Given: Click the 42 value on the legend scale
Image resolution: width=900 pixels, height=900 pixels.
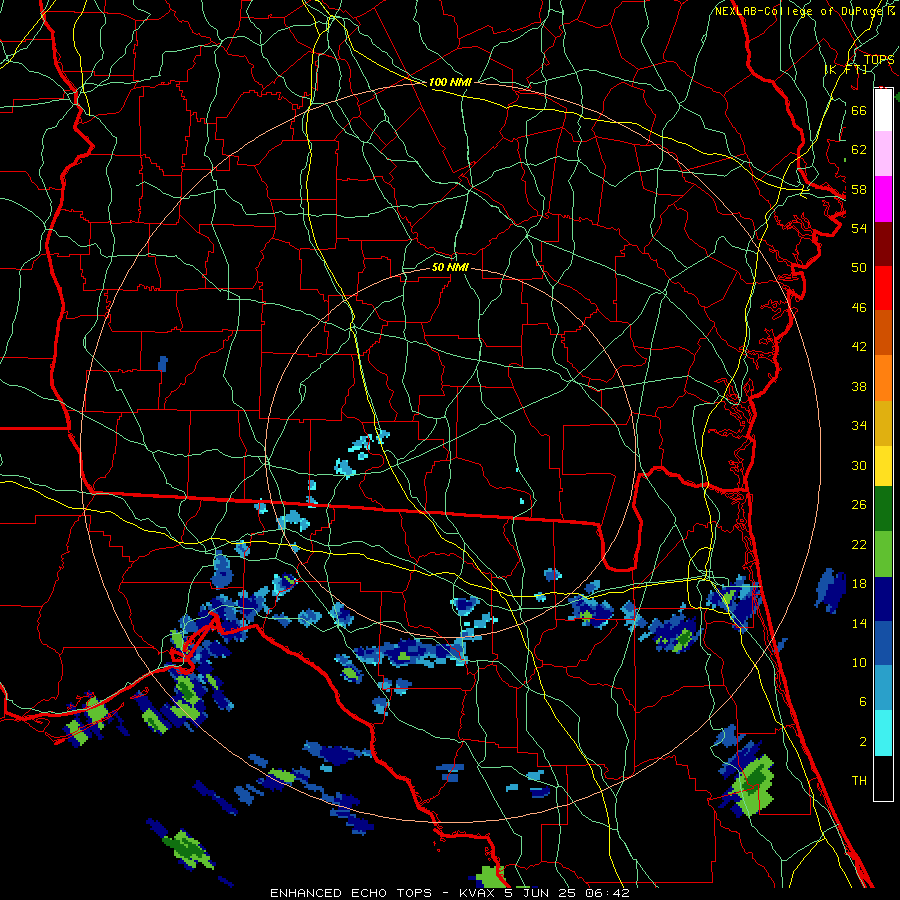Looking at the screenshot, I should click(x=859, y=347).
